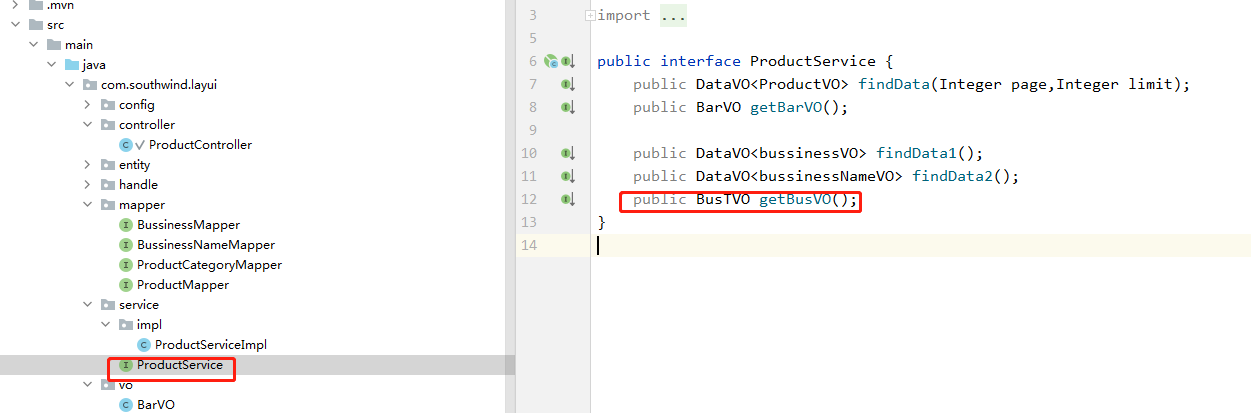Go to getBarVO implementation via line 8 gutter
The height and width of the screenshot is (413, 1251).
[x=567, y=108]
